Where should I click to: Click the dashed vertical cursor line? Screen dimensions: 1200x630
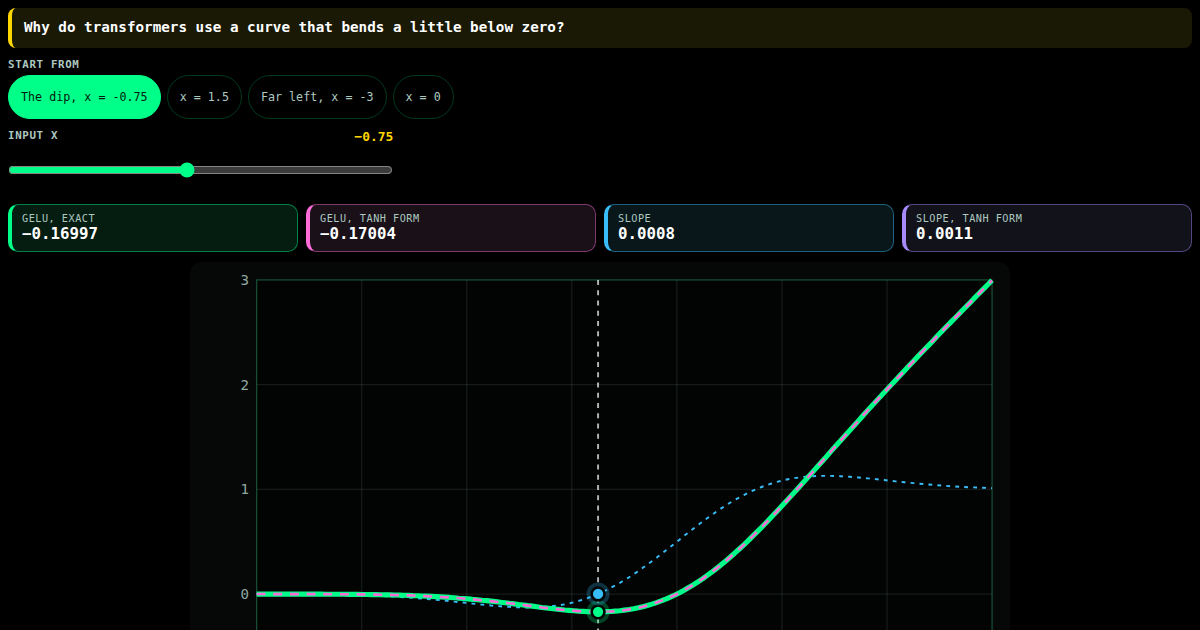(x=598, y=430)
